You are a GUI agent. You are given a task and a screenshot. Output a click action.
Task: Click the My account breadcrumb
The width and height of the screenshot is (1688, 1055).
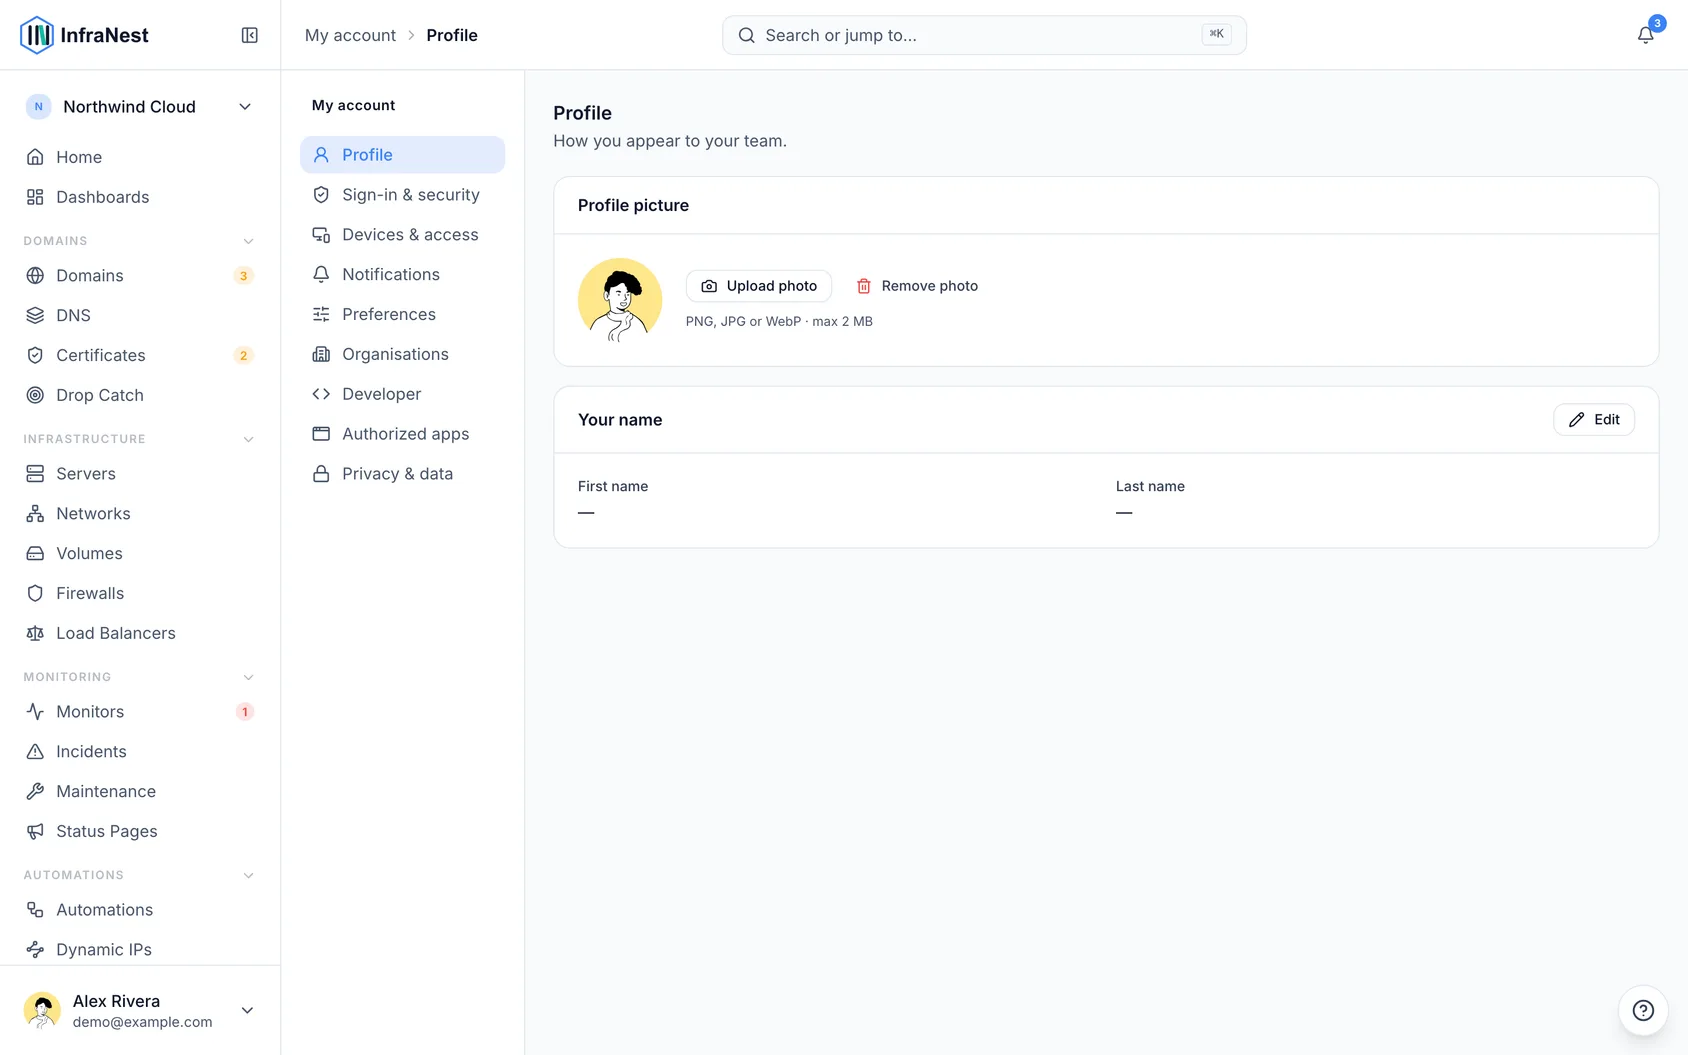pos(350,35)
